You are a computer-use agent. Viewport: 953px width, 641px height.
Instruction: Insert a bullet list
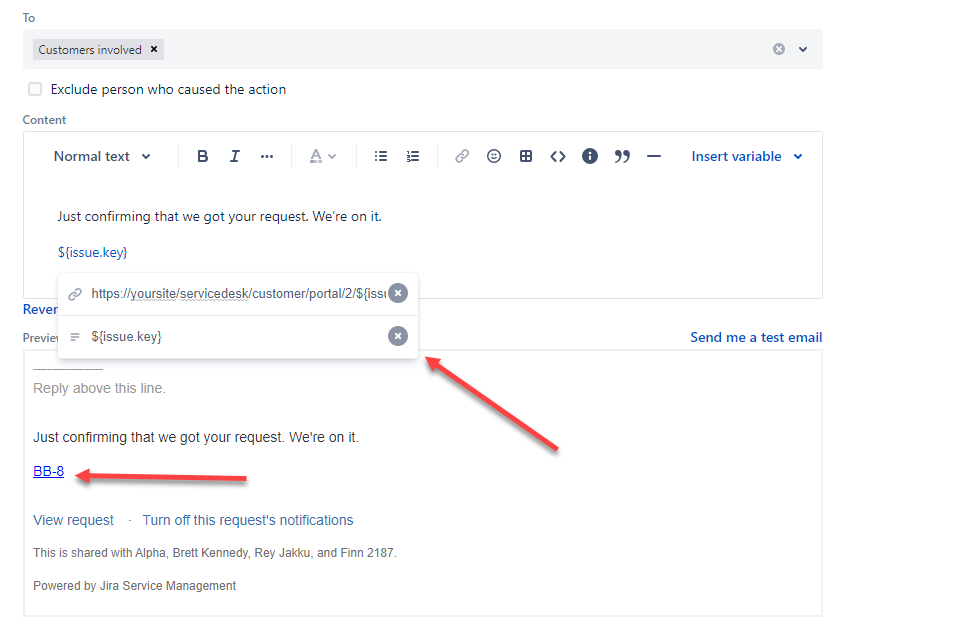(381, 157)
